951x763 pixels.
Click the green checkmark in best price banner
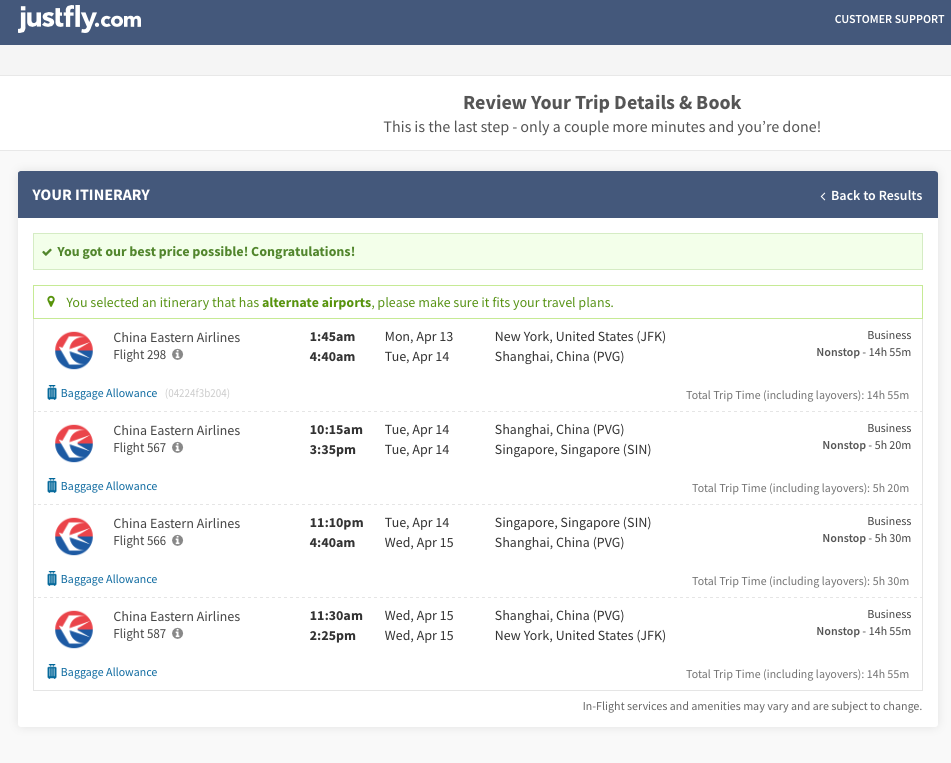pyautogui.click(x=47, y=252)
